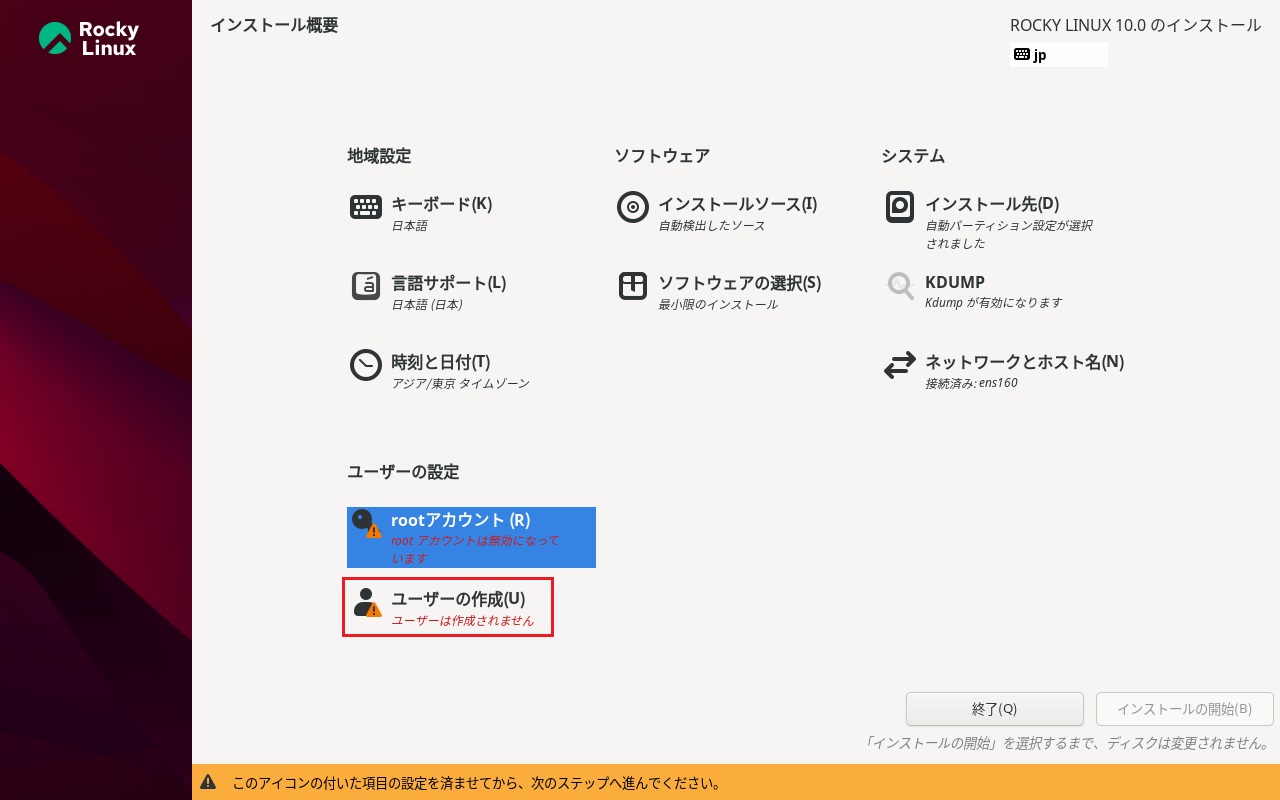1280x800 pixels.
Task: Open 時刻と日付(T) settings label
Action: pyautogui.click(x=440, y=362)
